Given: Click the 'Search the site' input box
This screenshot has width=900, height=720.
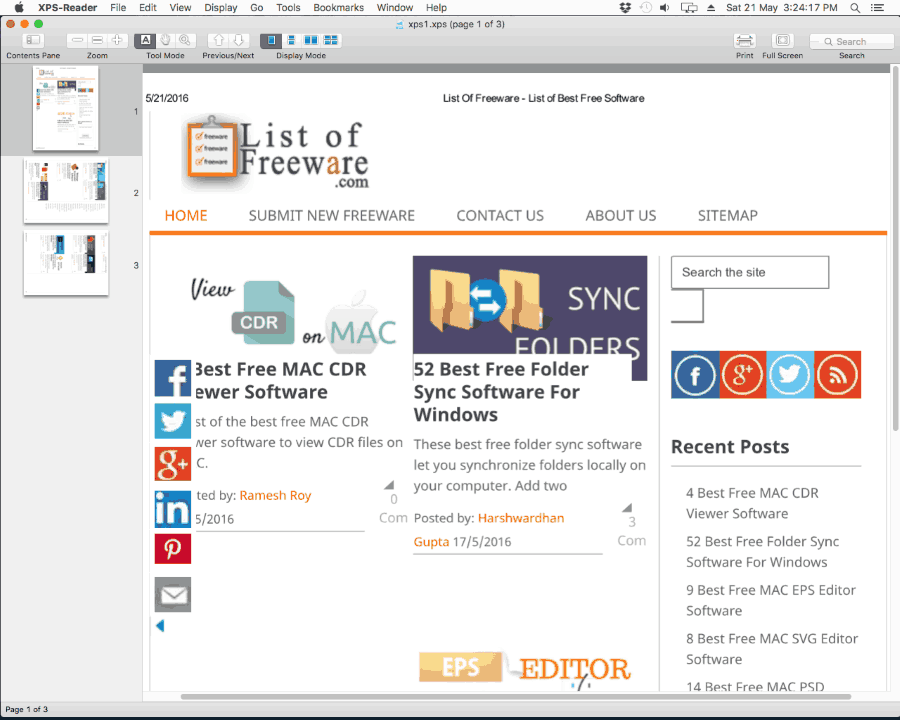Looking at the screenshot, I should (750, 272).
